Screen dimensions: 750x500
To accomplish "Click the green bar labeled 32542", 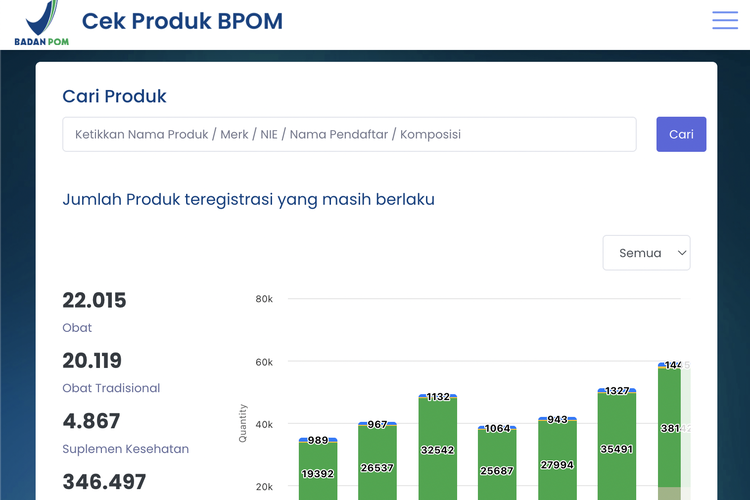I will [x=438, y=449].
